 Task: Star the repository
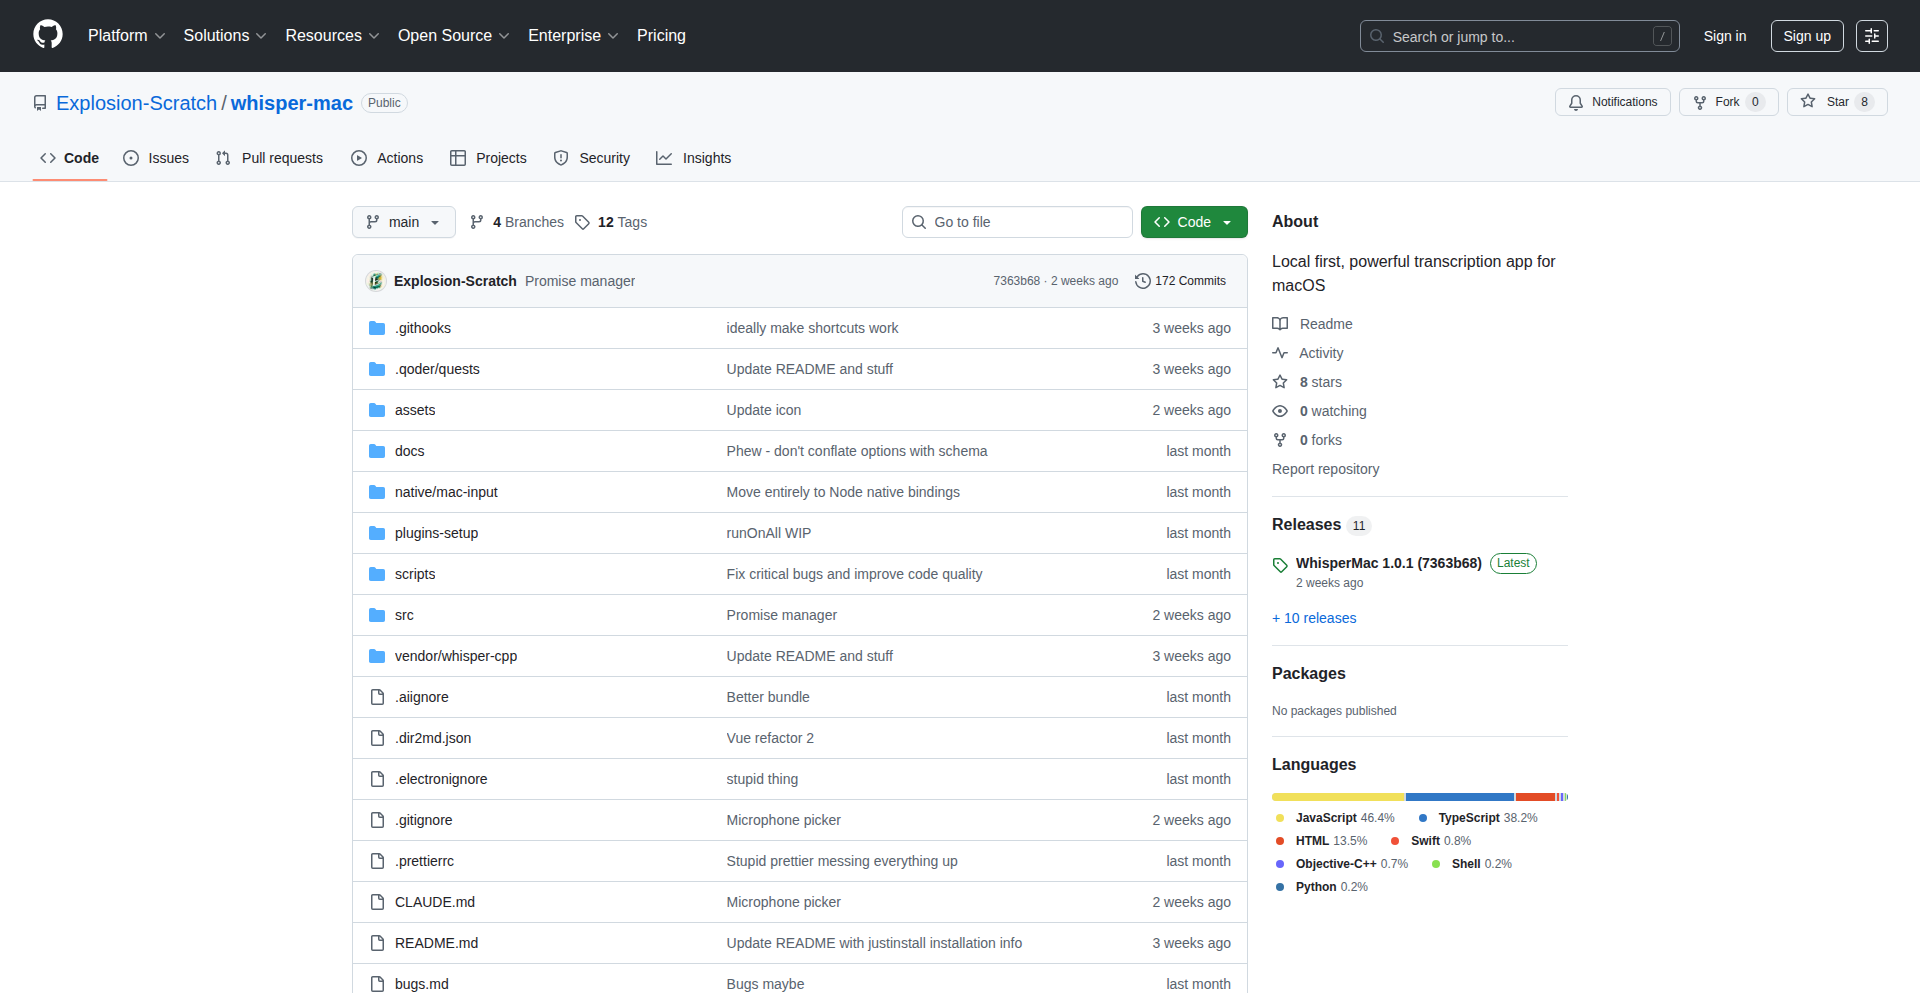pyautogui.click(x=1837, y=102)
